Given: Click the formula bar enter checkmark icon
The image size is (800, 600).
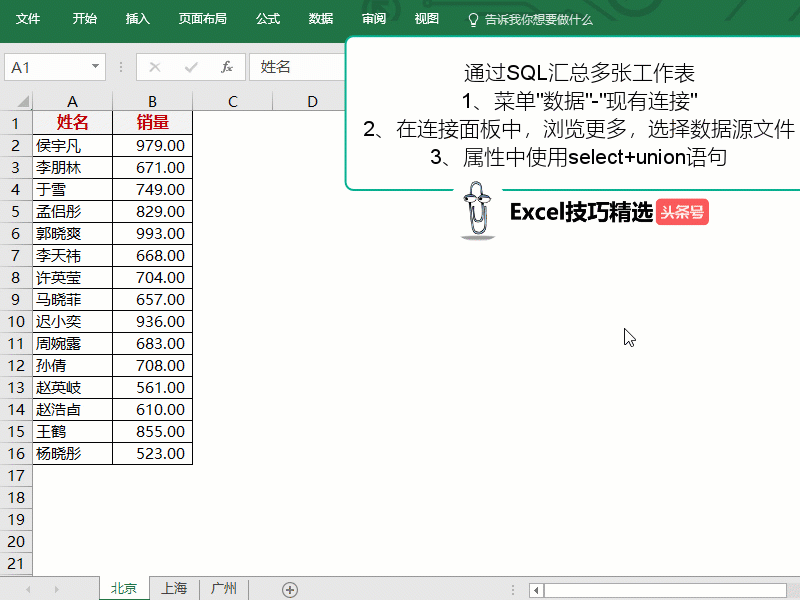Looking at the screenshot, I should tap(191, 67).
